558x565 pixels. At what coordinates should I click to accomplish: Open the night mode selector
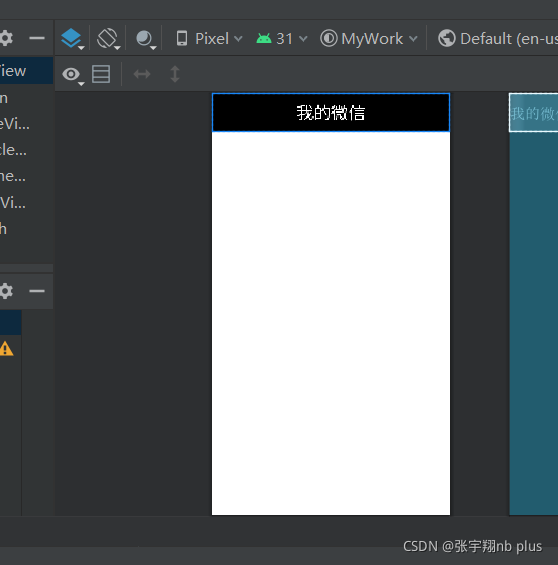[146, 39]
